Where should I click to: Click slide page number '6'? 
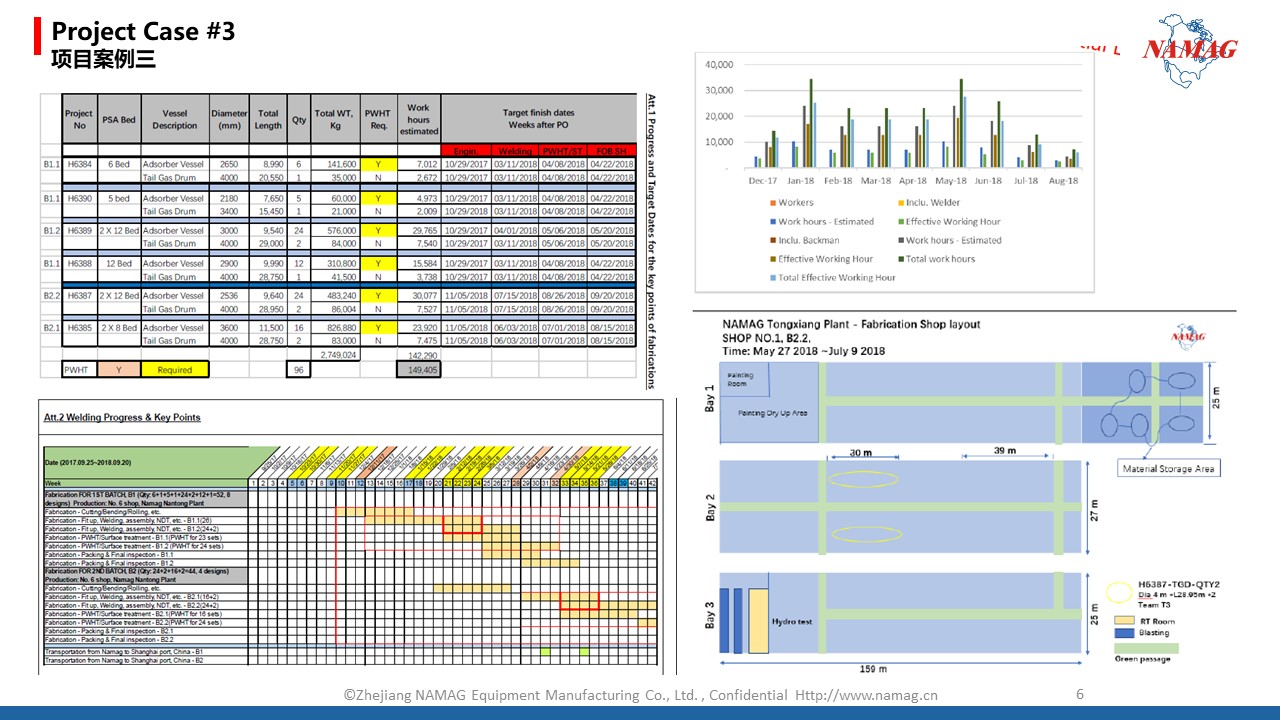click(1079, 694)
